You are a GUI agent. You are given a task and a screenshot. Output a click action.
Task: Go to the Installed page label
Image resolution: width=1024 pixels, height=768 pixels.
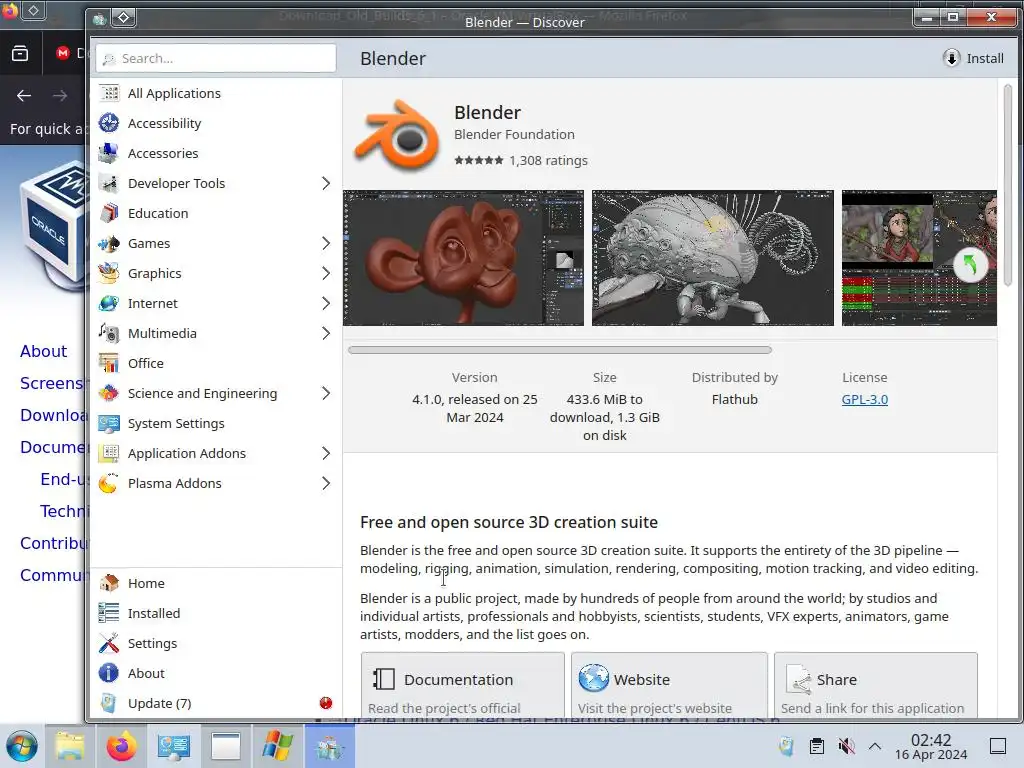coord(154,613)
